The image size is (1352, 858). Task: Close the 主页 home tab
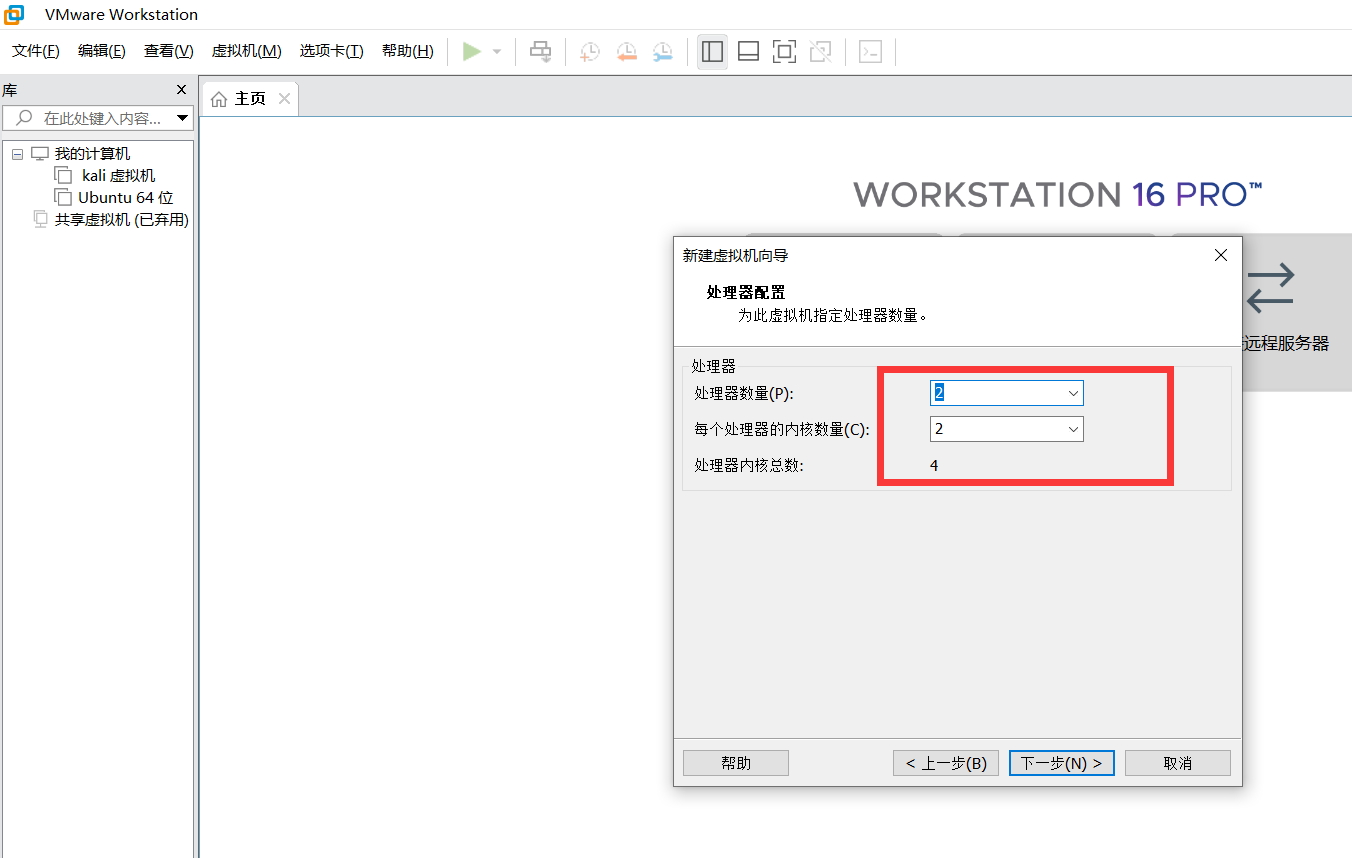click(x=284, y=98)
